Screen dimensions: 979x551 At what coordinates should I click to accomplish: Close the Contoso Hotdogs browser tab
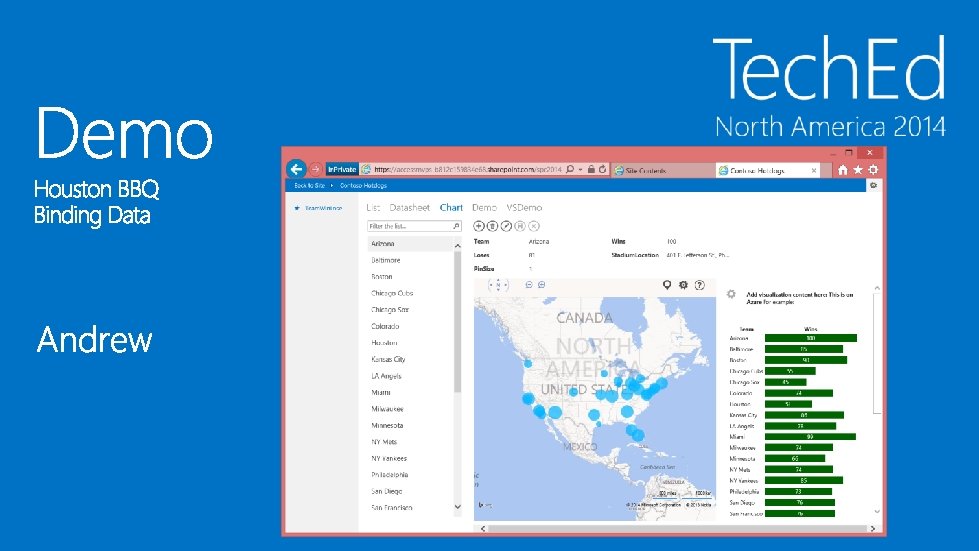[x=814, y=170]
